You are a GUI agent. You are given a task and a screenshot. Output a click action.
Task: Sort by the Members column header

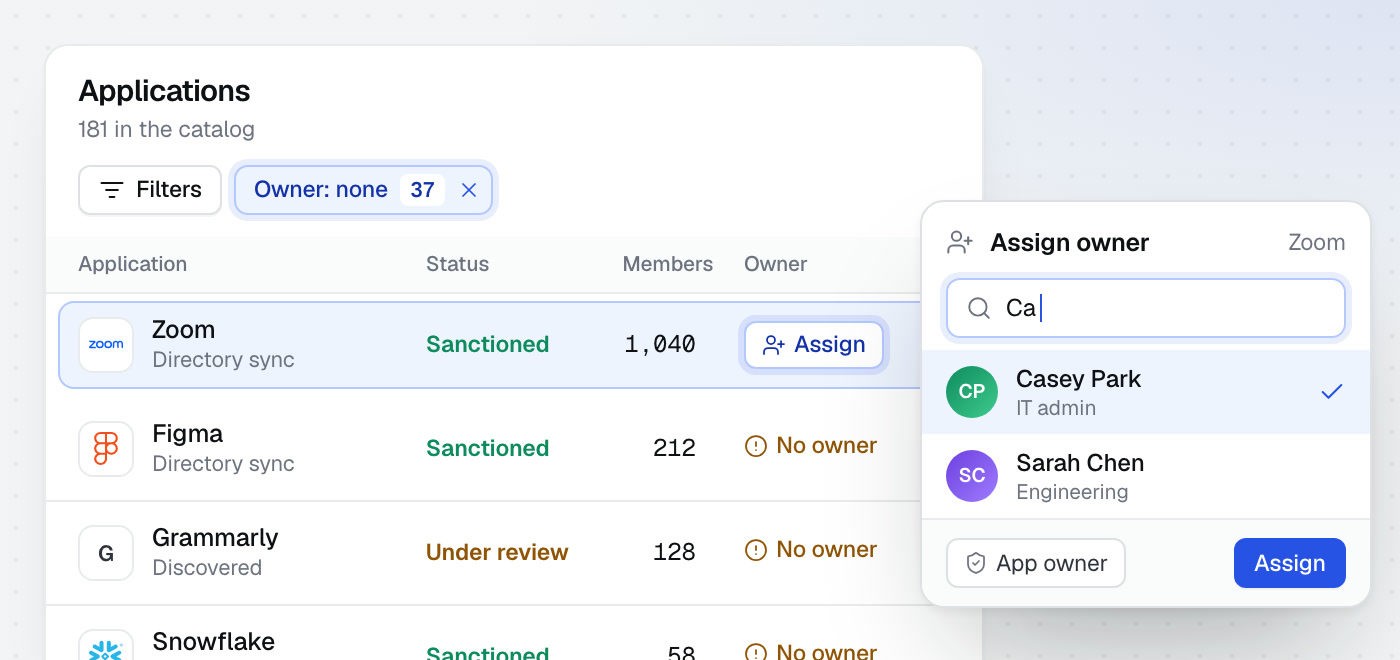coord(668,264)
